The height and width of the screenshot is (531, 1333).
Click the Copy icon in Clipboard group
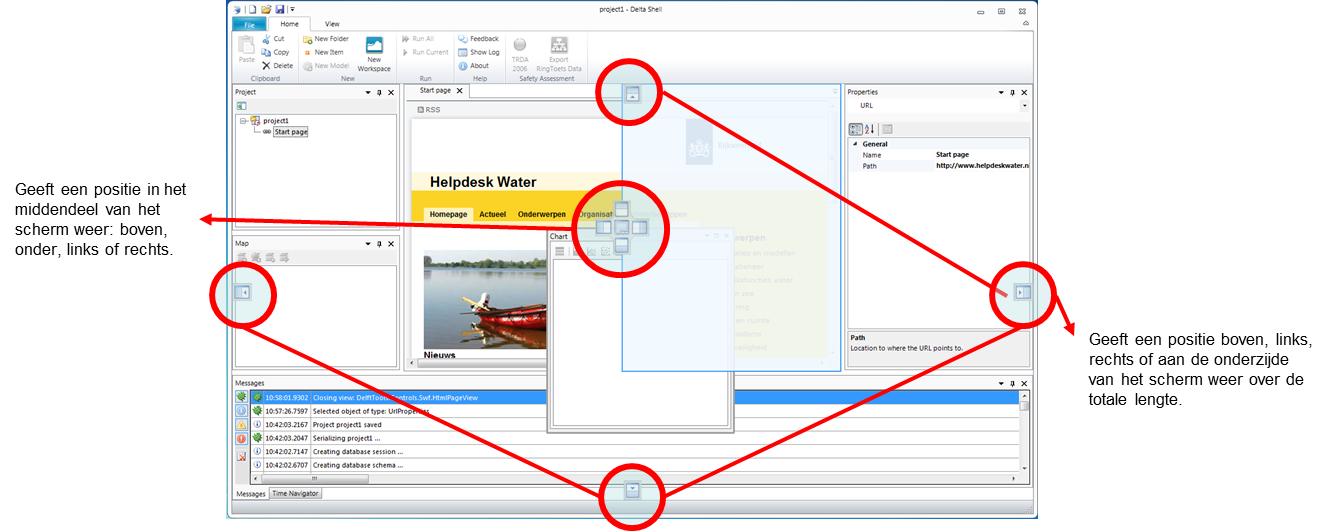(x=267, y=52)
